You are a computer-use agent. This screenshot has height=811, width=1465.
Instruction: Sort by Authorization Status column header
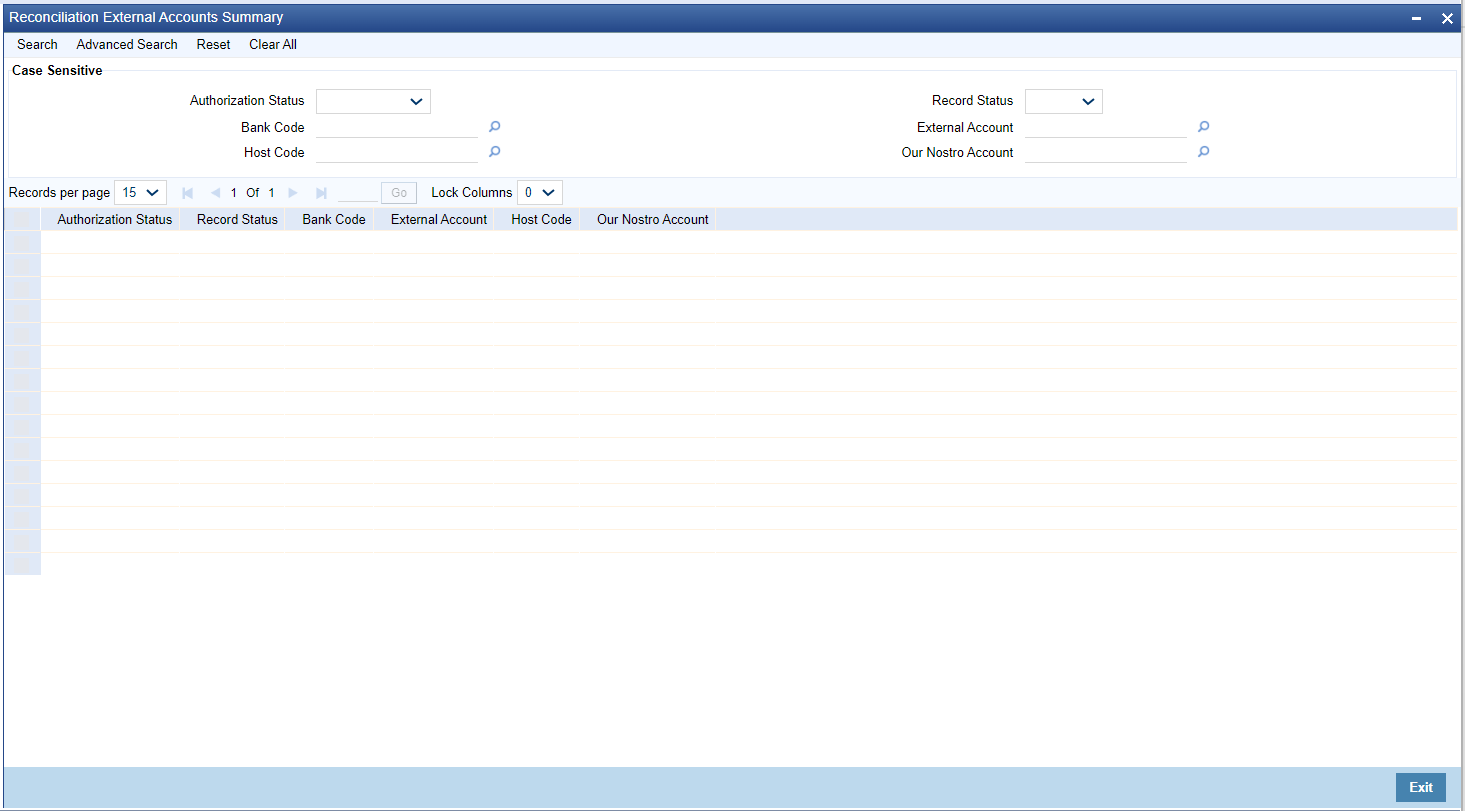pos(115,219)
